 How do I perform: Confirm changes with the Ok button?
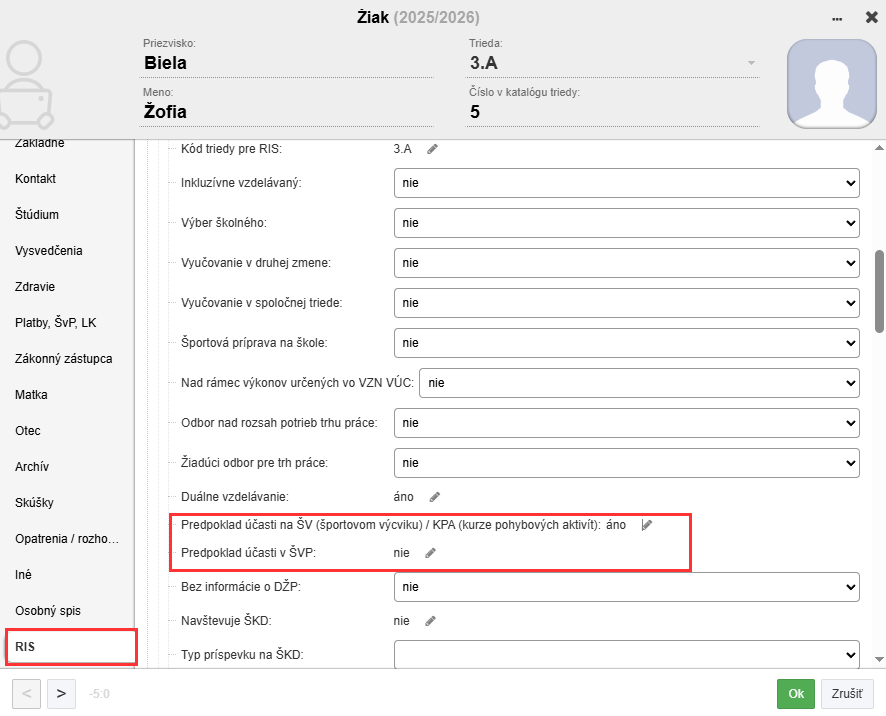(x=795, y=693)
